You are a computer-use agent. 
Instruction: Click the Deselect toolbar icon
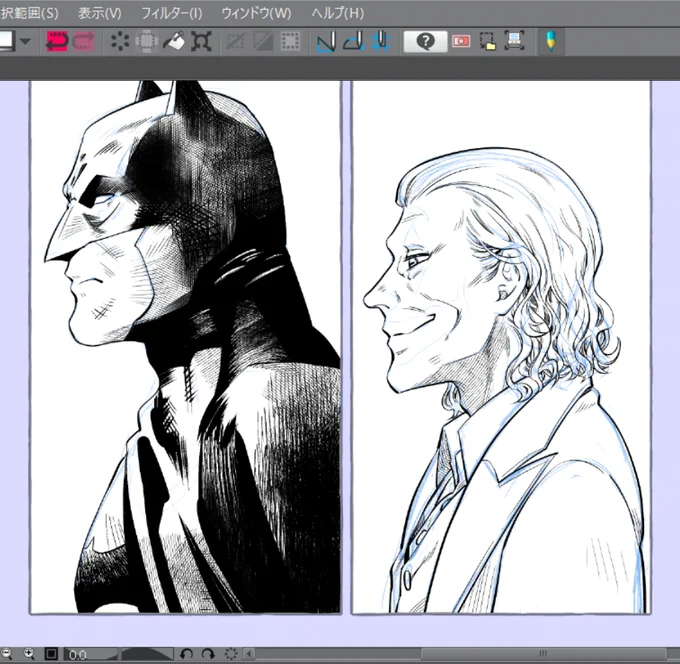pyautogui.click(x=235, y=42)
